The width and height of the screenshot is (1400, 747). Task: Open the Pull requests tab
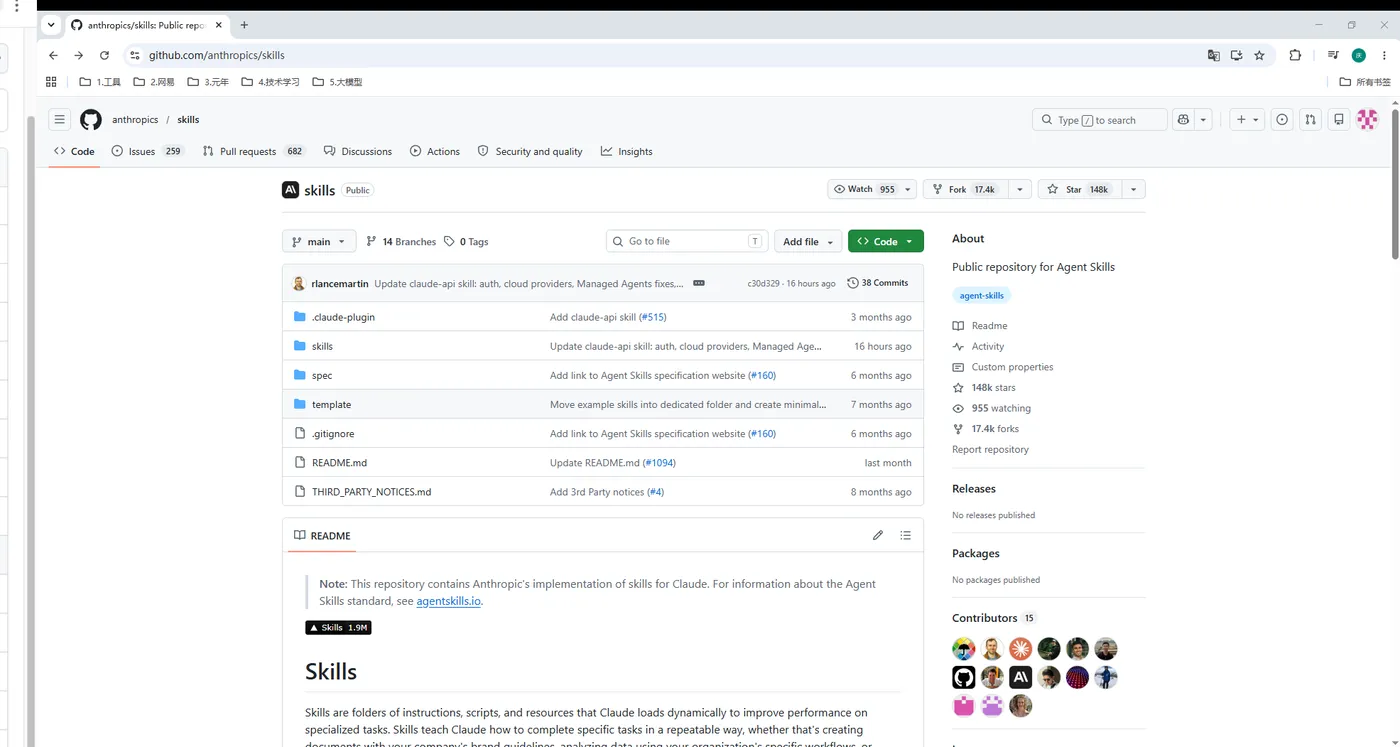[254, 151]
